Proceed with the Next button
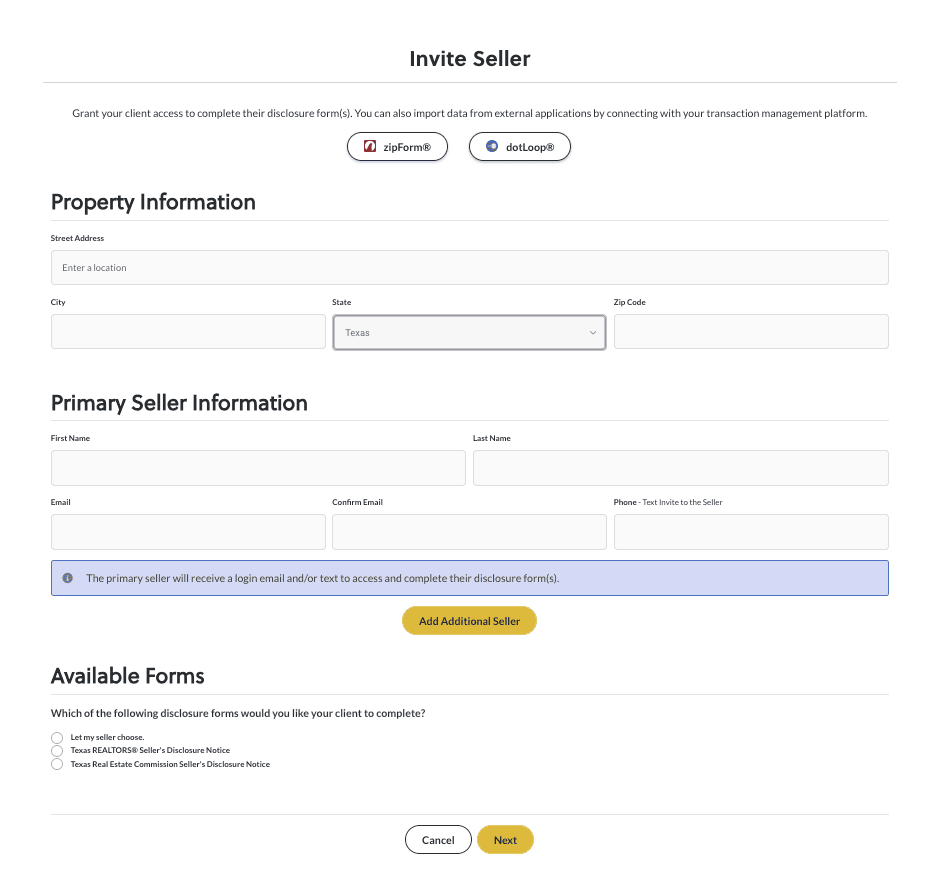The width and height of the screenshot is (926, 872). [506, 840]
